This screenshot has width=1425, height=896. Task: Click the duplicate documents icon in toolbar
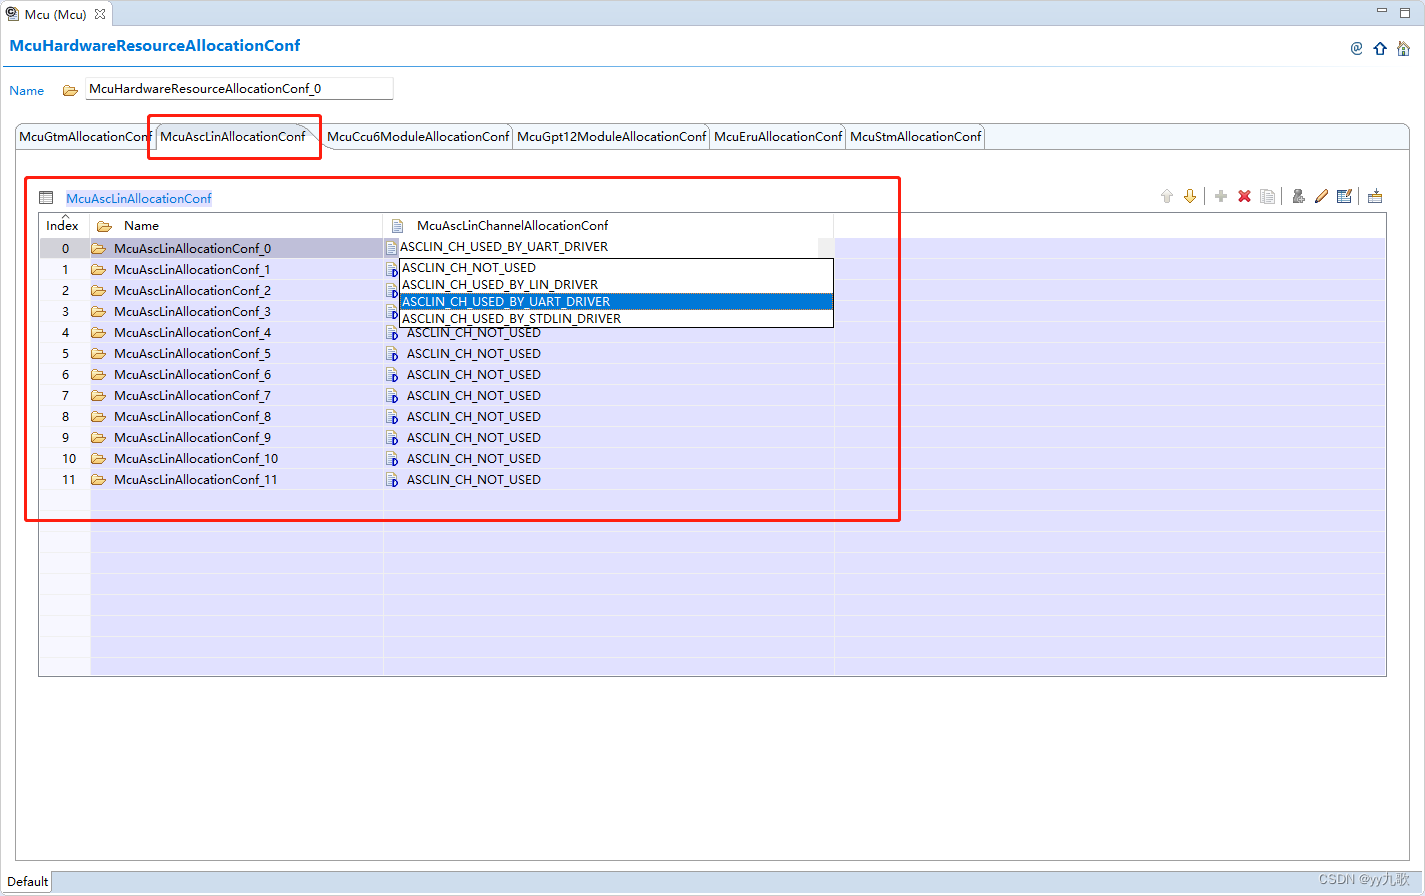(1267, 196)
